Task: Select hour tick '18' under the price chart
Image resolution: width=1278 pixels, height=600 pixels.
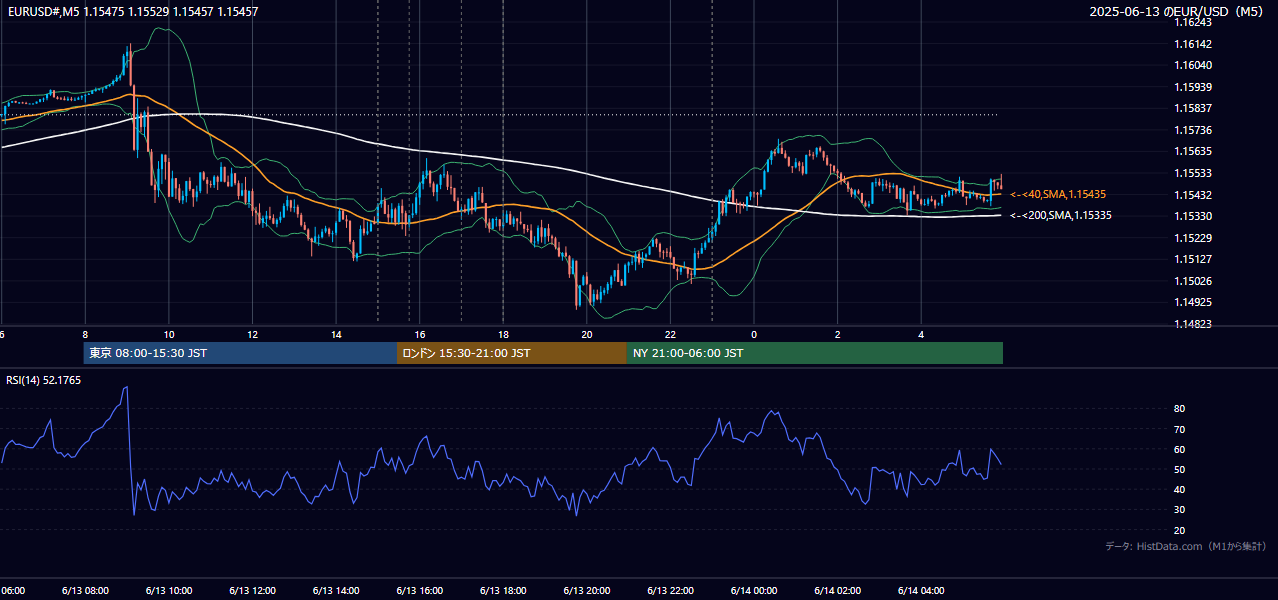Action: click(x=503, y=335)
